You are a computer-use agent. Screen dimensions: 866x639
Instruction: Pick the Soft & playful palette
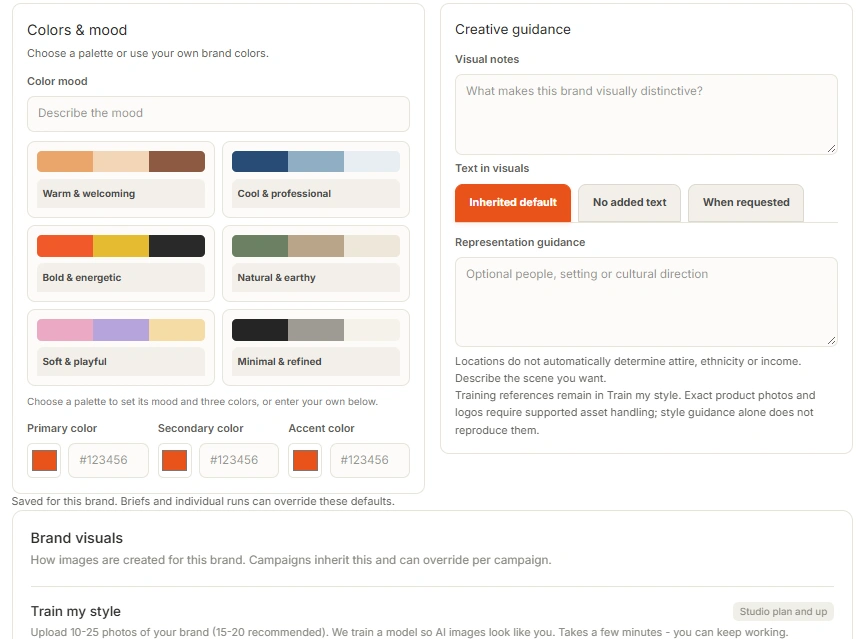tap(121, 347)
